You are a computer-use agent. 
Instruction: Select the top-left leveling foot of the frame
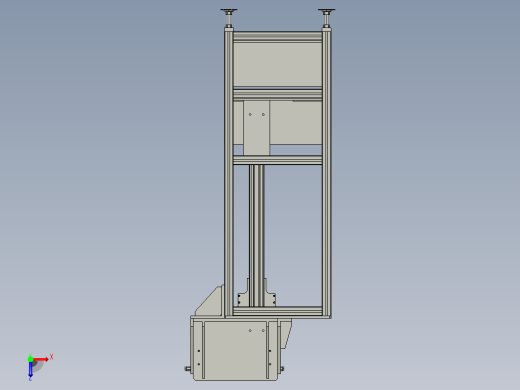(x=229, y=18)
